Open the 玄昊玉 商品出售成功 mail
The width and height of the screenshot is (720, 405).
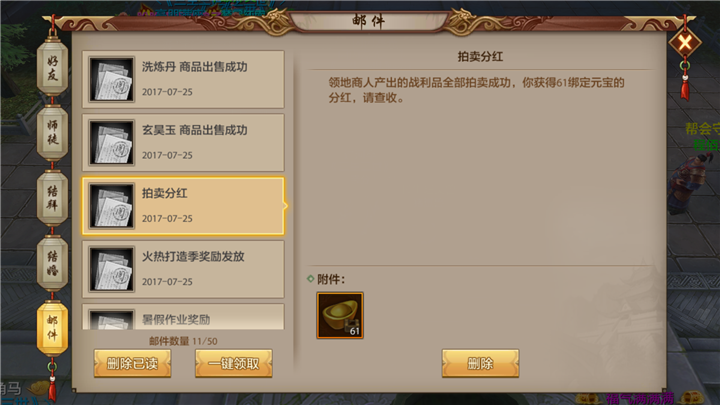tap(183, 143)
